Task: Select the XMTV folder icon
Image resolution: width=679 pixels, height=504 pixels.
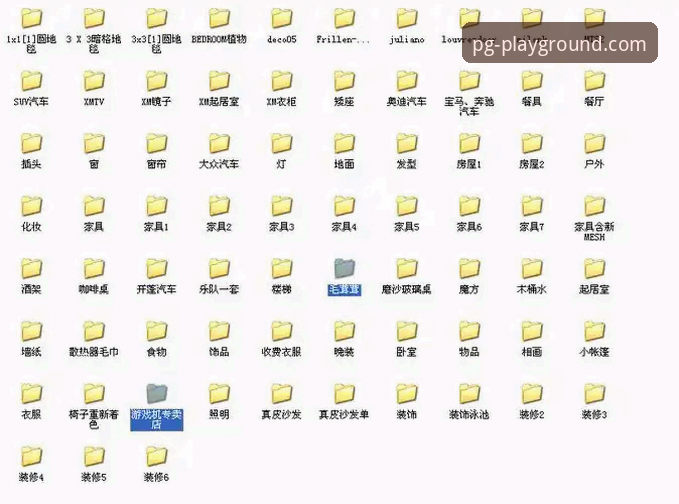Action: tap(94, 81)
